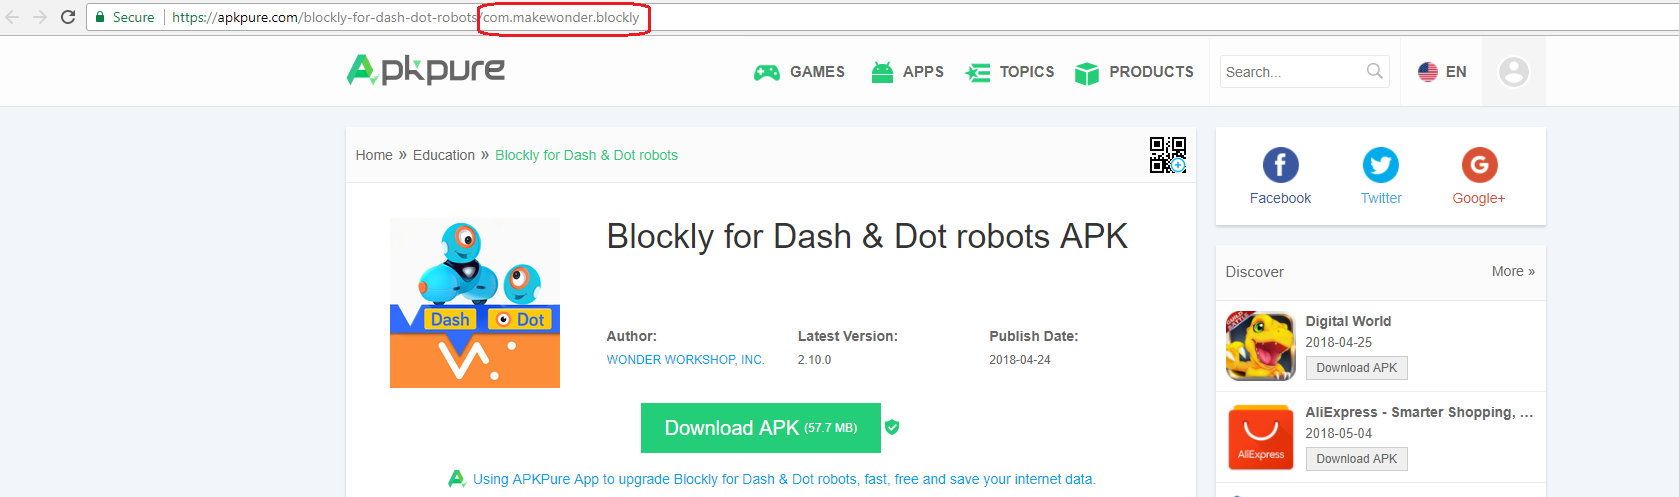Open WONDER WORKSHOP, INC. author link
Screen dimensions: 1679x497
[685, 360]
